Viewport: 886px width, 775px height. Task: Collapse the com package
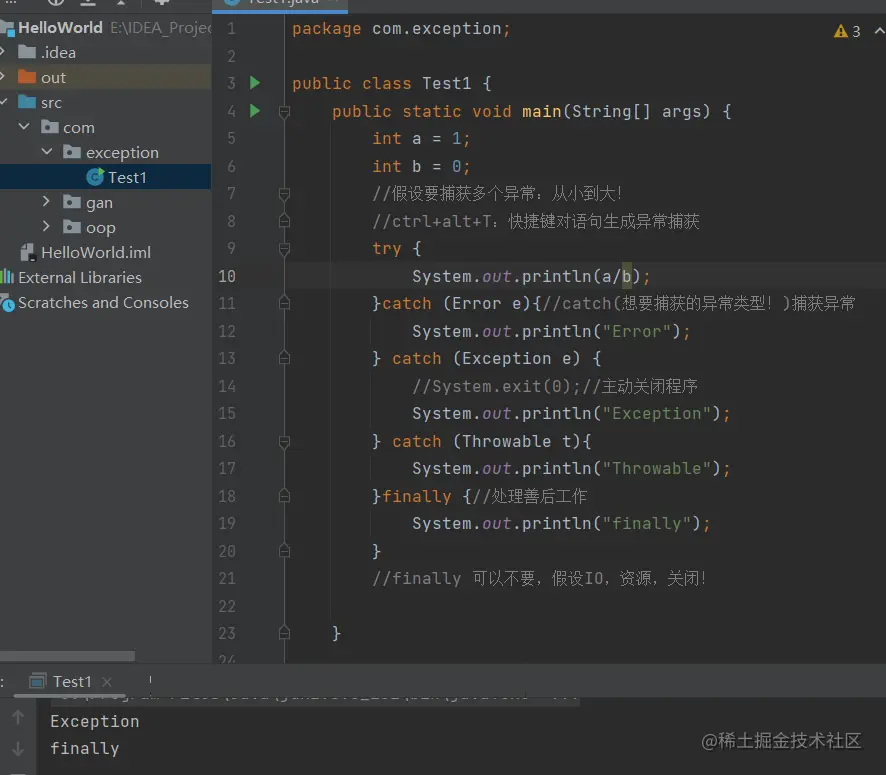pyautogui.click(x=24, y=127)
